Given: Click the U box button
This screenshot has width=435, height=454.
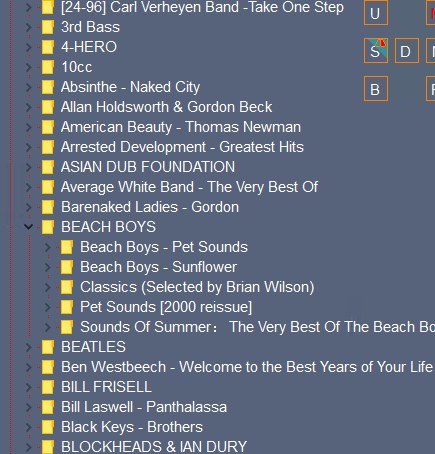Looking at the screenshot, I should click(x=376, y=13).
